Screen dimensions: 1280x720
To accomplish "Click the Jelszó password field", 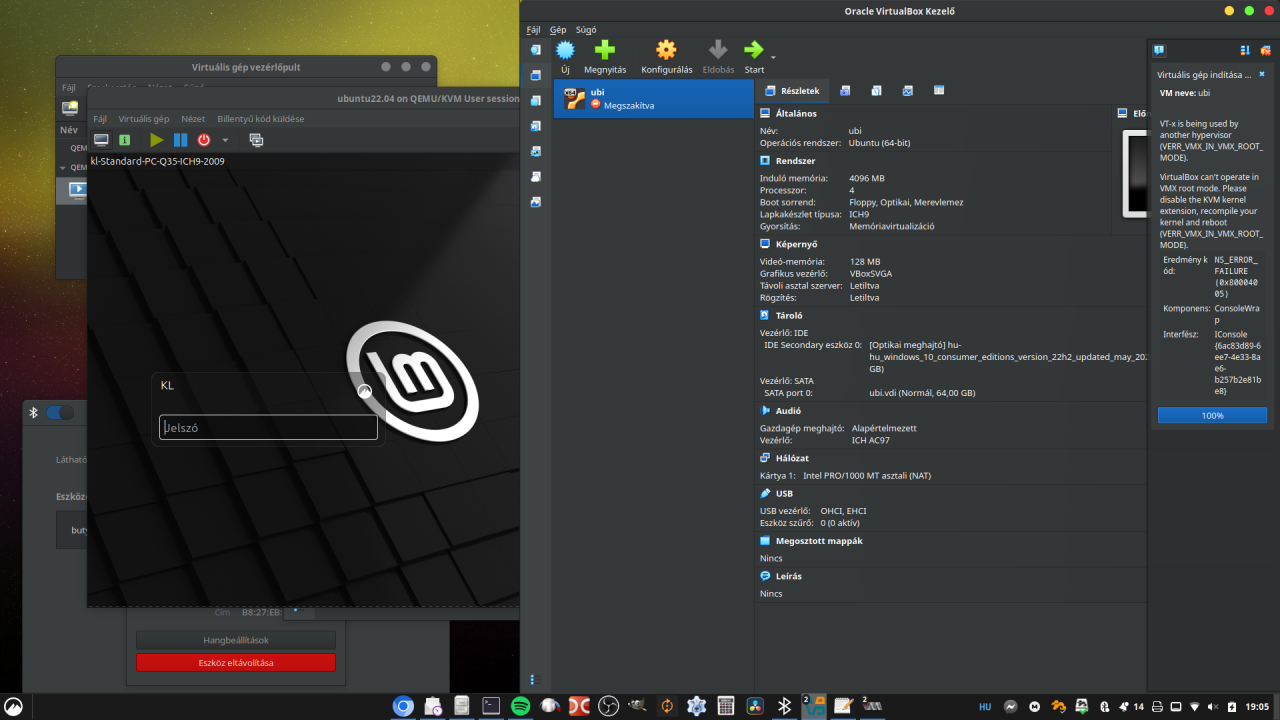I will tap(268, 428).
